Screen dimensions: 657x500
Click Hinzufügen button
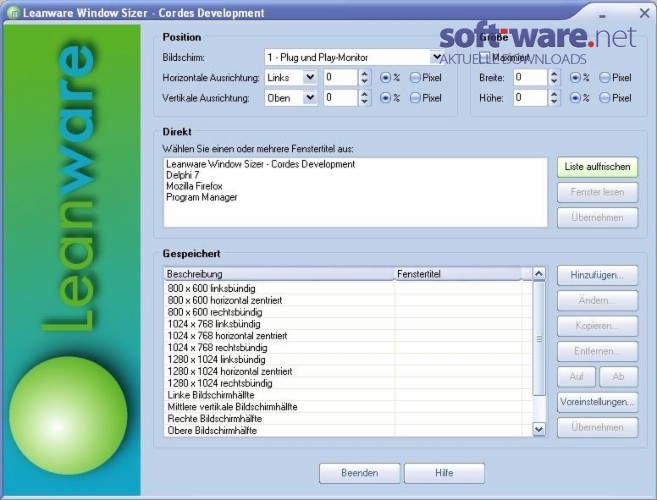pyautogui.click(x=598, y=275)
